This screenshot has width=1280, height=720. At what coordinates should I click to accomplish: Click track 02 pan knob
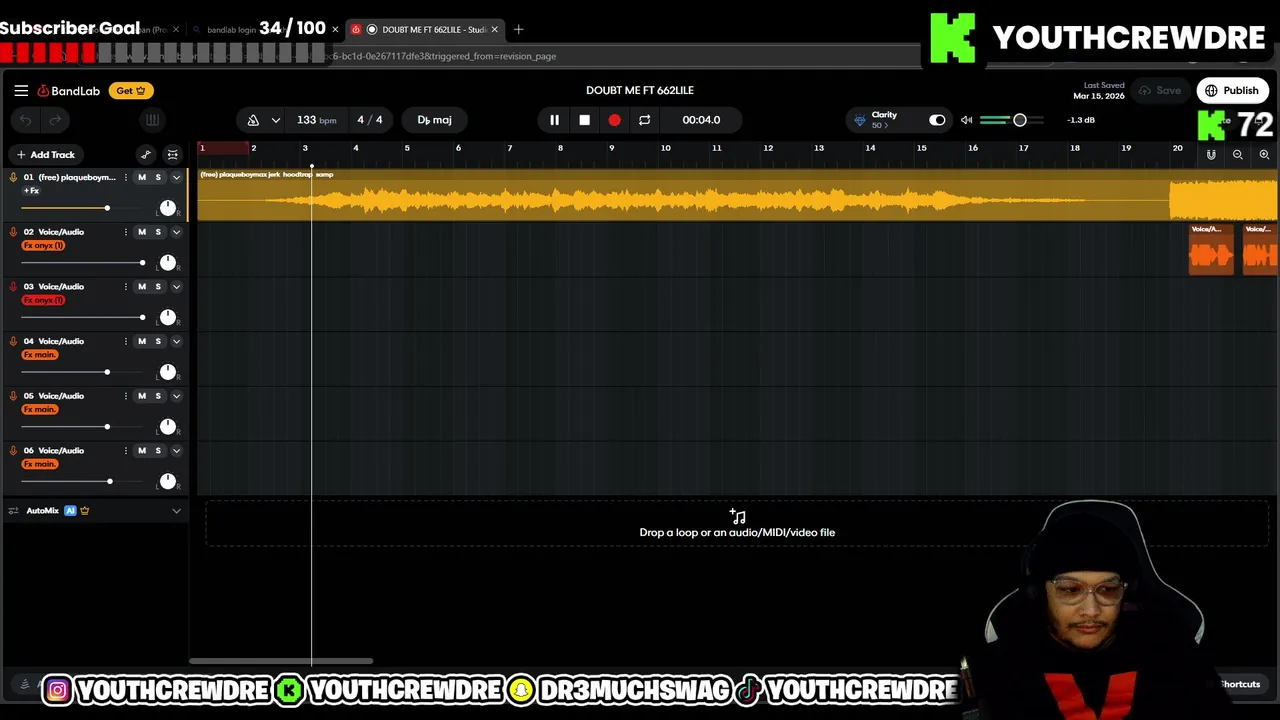coord(168,262)
